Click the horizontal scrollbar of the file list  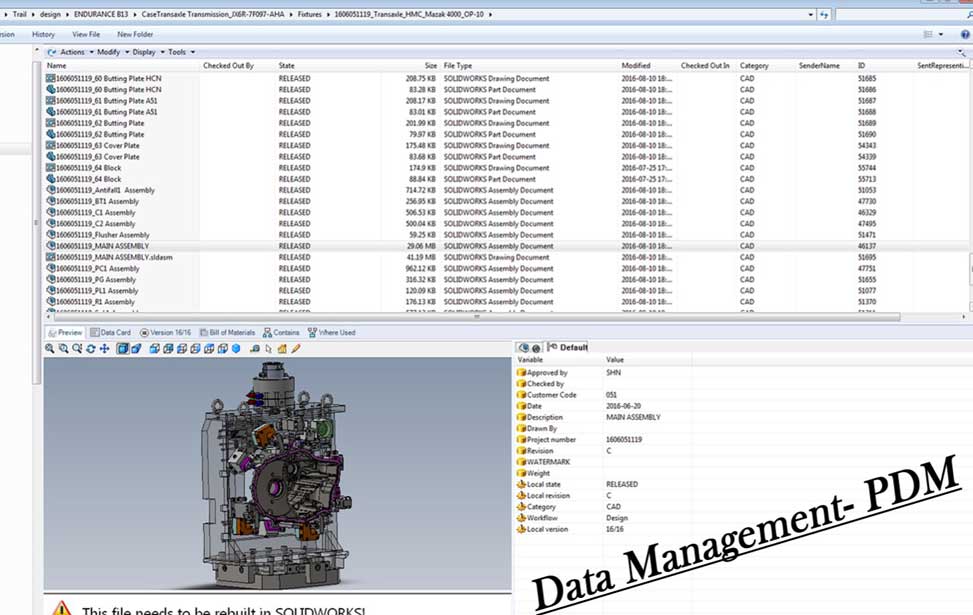tap(475, 317)
